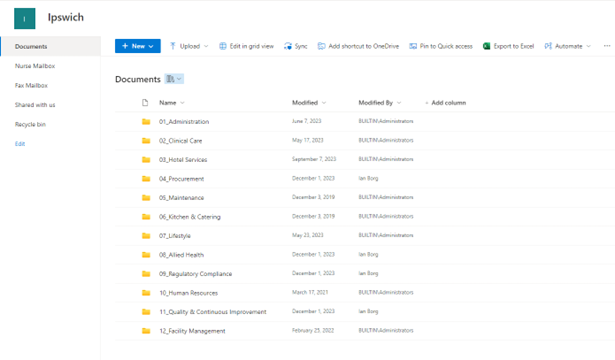Screen dimensions: 615x360
Task: Open the 11_Quality & Continuous Improvement folder name
Action: coord(213,312)
